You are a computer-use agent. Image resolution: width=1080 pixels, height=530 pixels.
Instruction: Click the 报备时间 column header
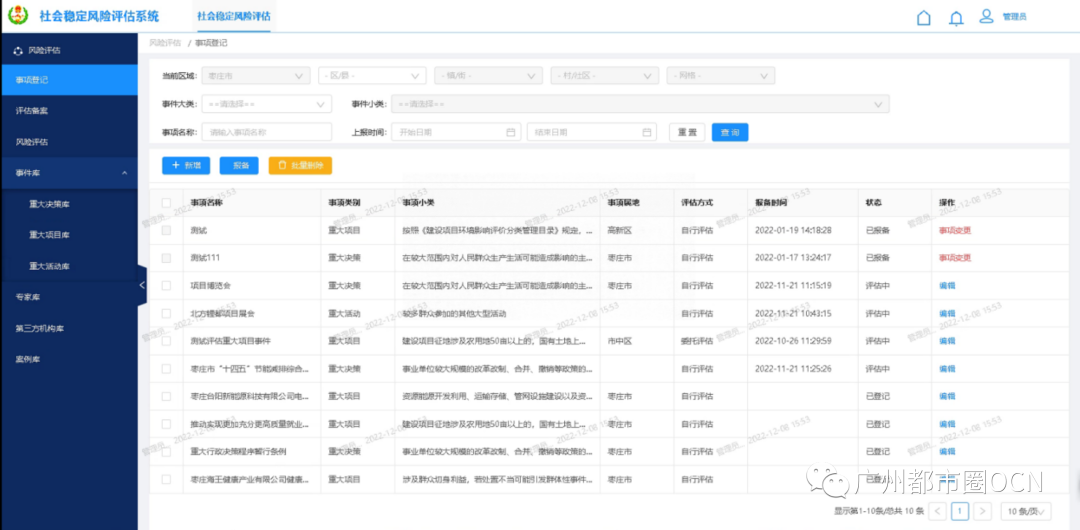tap(771, 203)
